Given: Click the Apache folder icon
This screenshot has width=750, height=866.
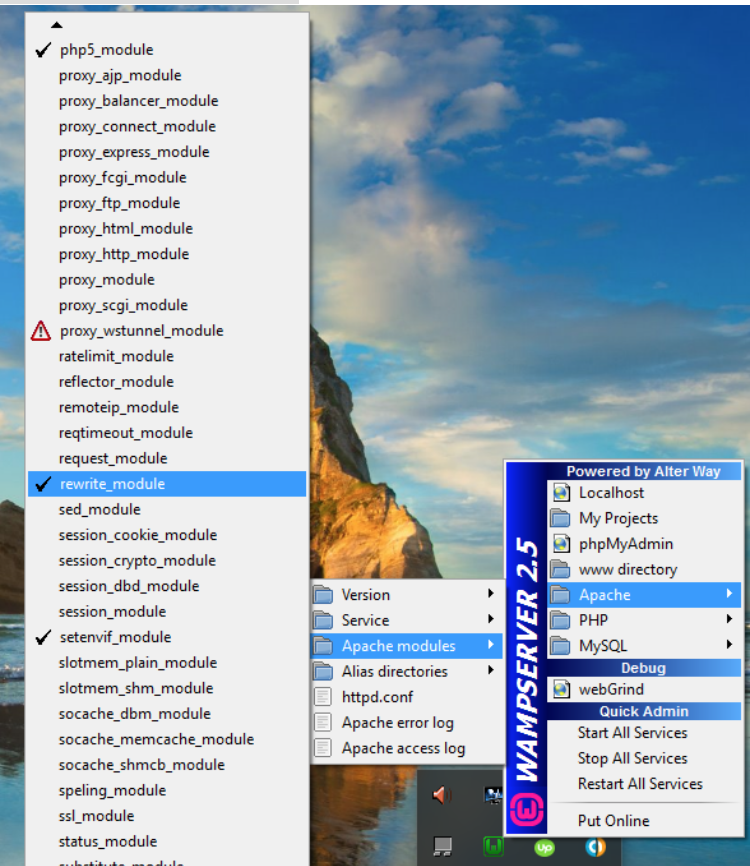Looking at the screenshot, I should [561, 595].
